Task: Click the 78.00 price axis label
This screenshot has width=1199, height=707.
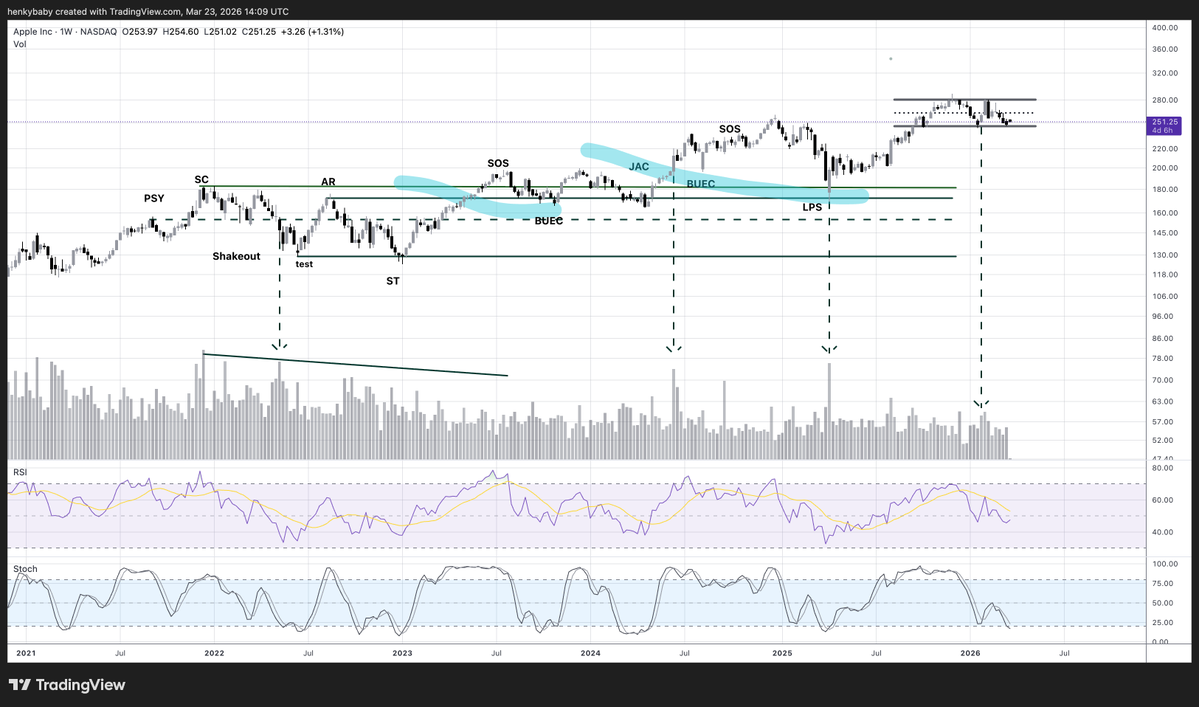Action: 1162,358
